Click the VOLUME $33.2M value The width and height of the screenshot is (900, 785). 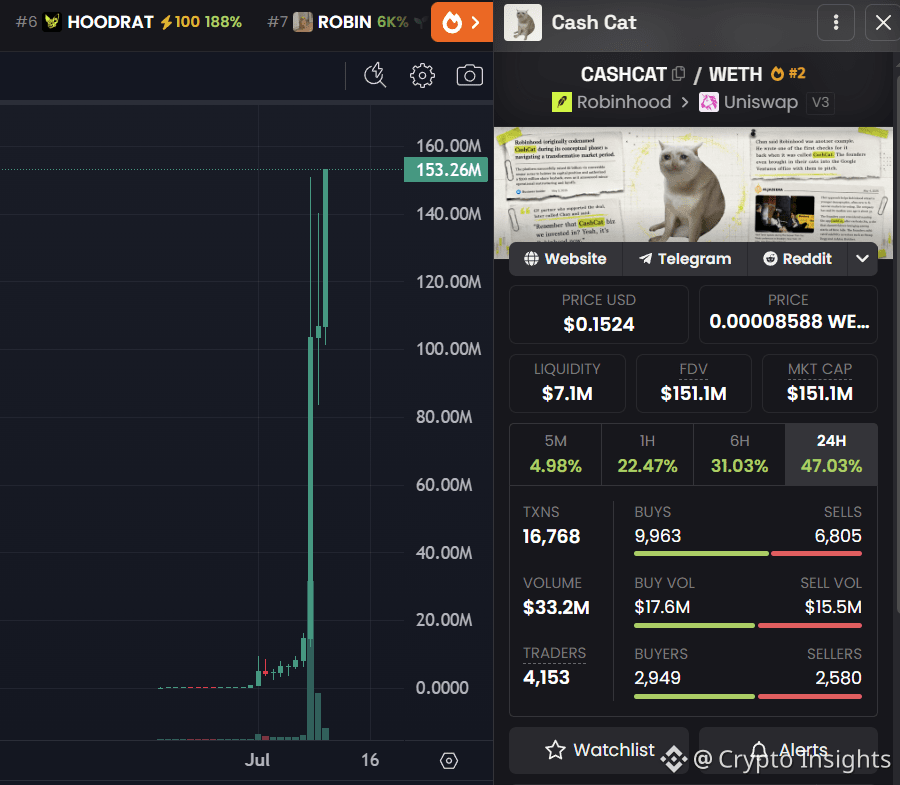click(x=556, y=607)
